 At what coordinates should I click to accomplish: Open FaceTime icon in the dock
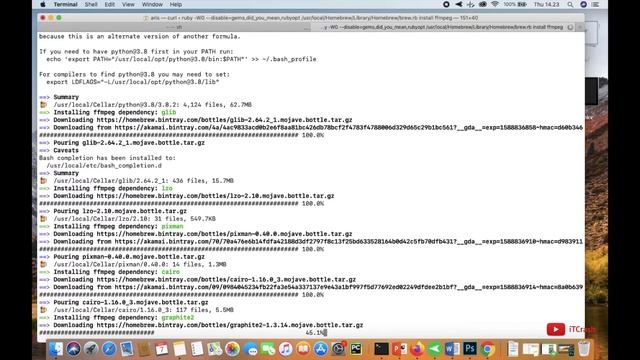(268, 349)
